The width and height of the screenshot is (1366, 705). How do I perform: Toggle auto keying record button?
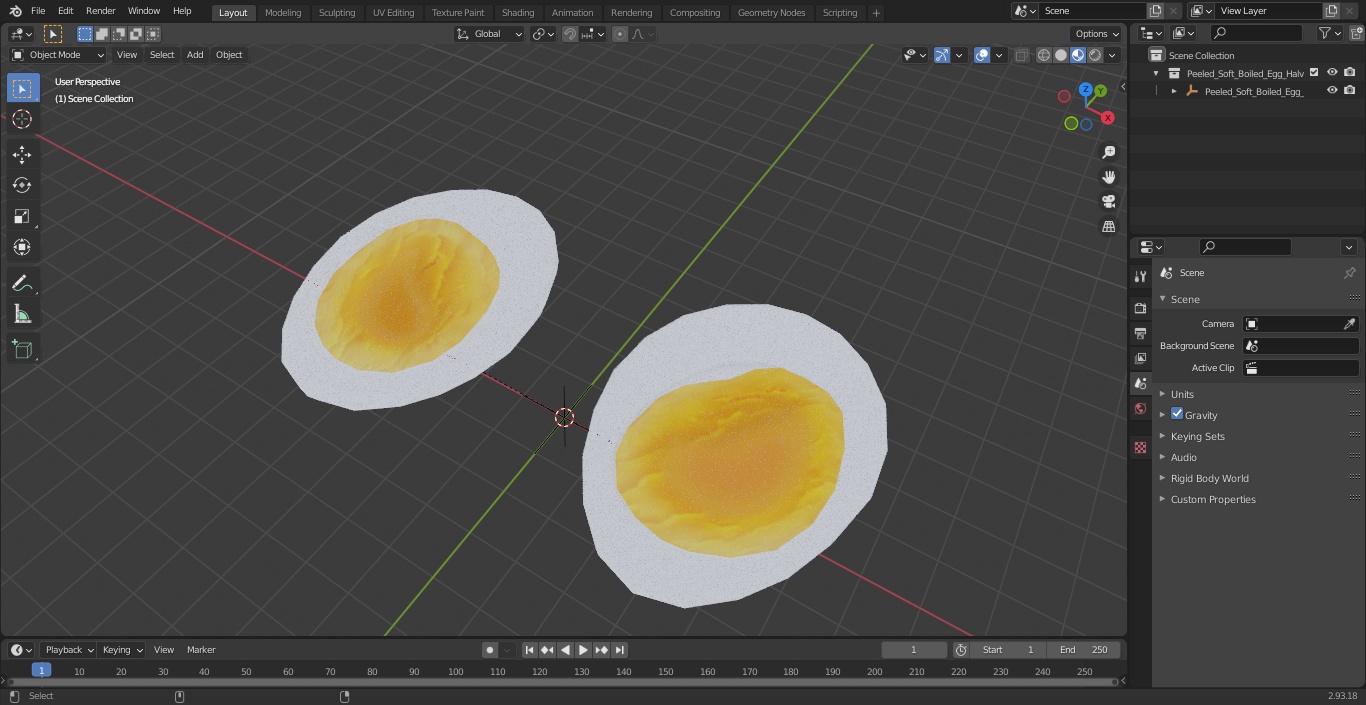tap(490, 650)
